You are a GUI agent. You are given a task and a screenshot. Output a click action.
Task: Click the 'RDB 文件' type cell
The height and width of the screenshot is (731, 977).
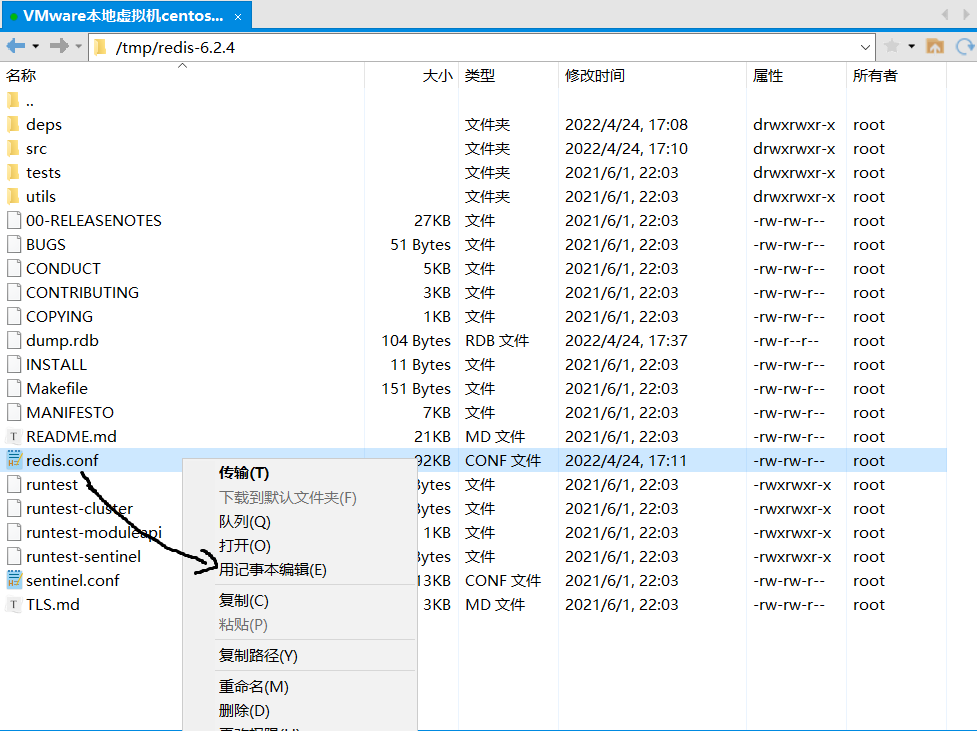(497, 341)
